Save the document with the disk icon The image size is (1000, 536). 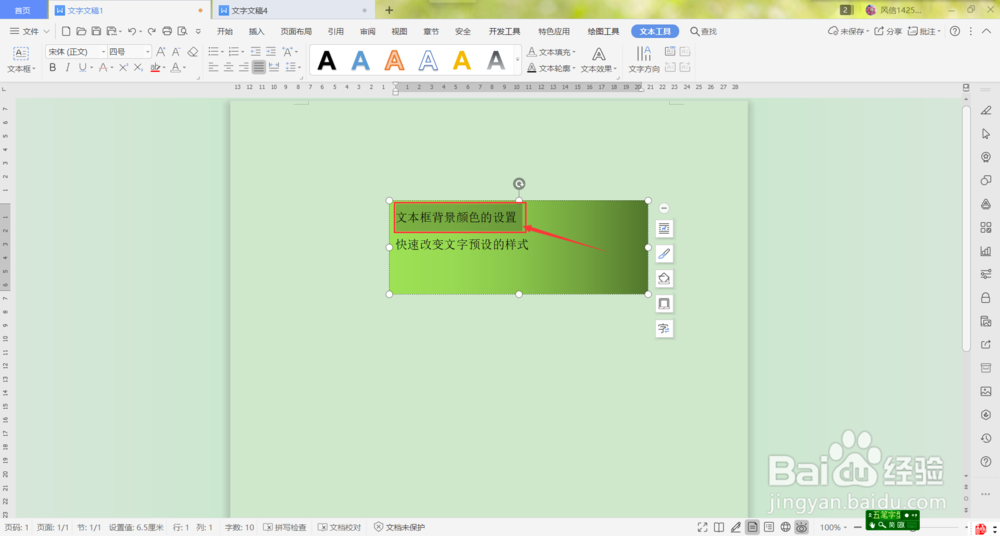96,31
